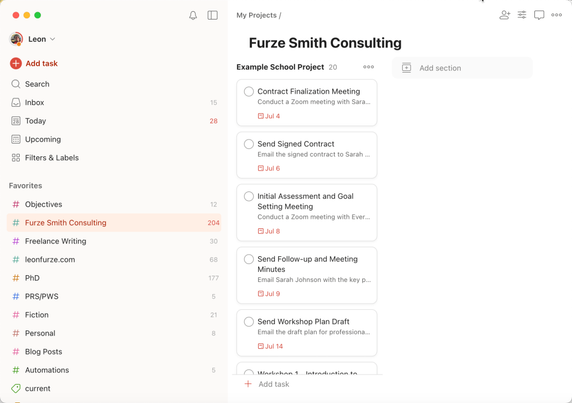Click the Search field in sidebar

(114, 84)
